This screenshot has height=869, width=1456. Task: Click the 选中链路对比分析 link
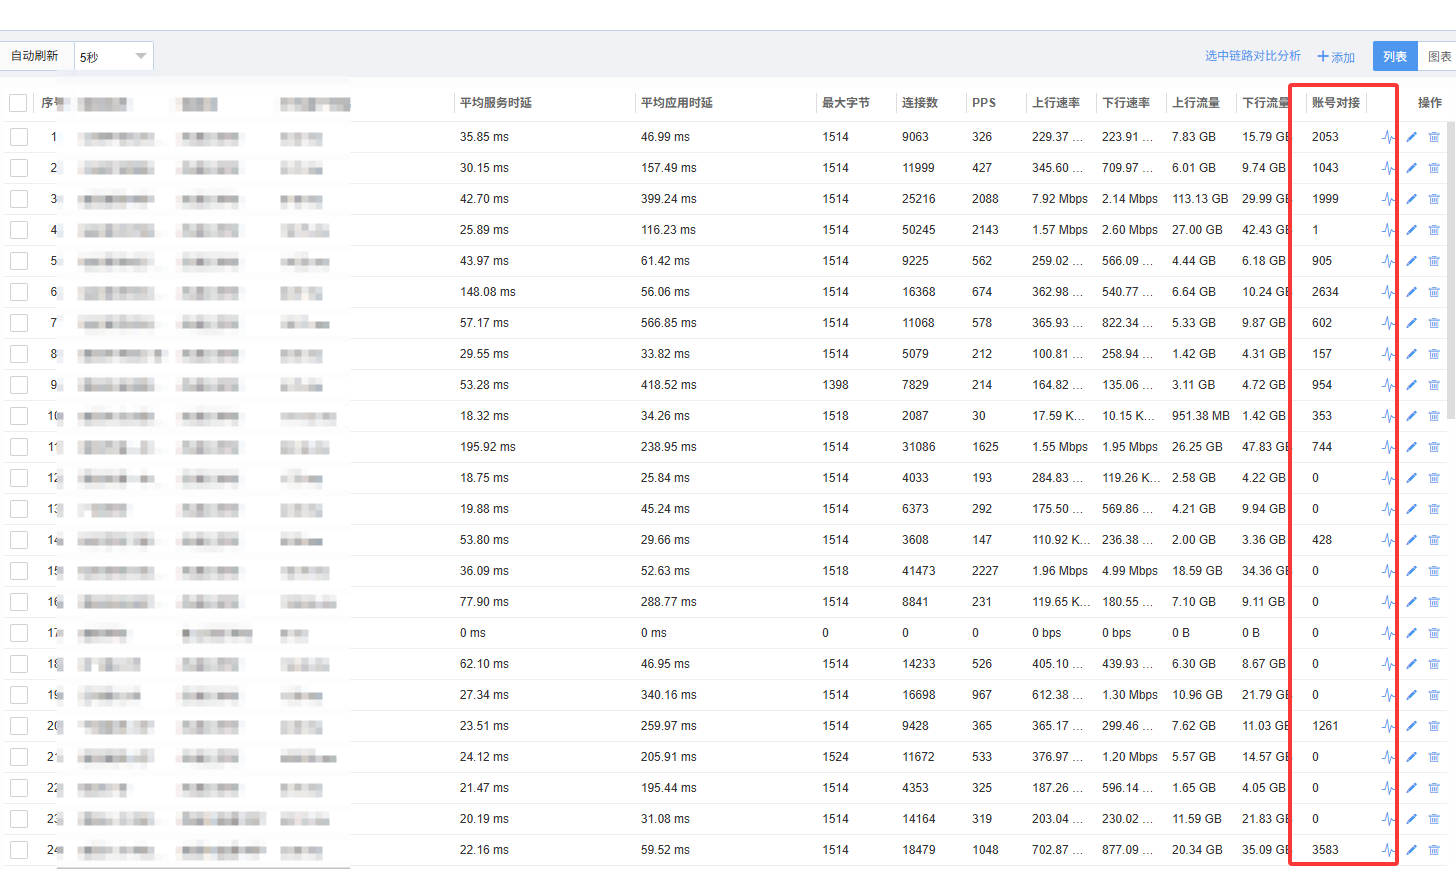click(1252, 56)
